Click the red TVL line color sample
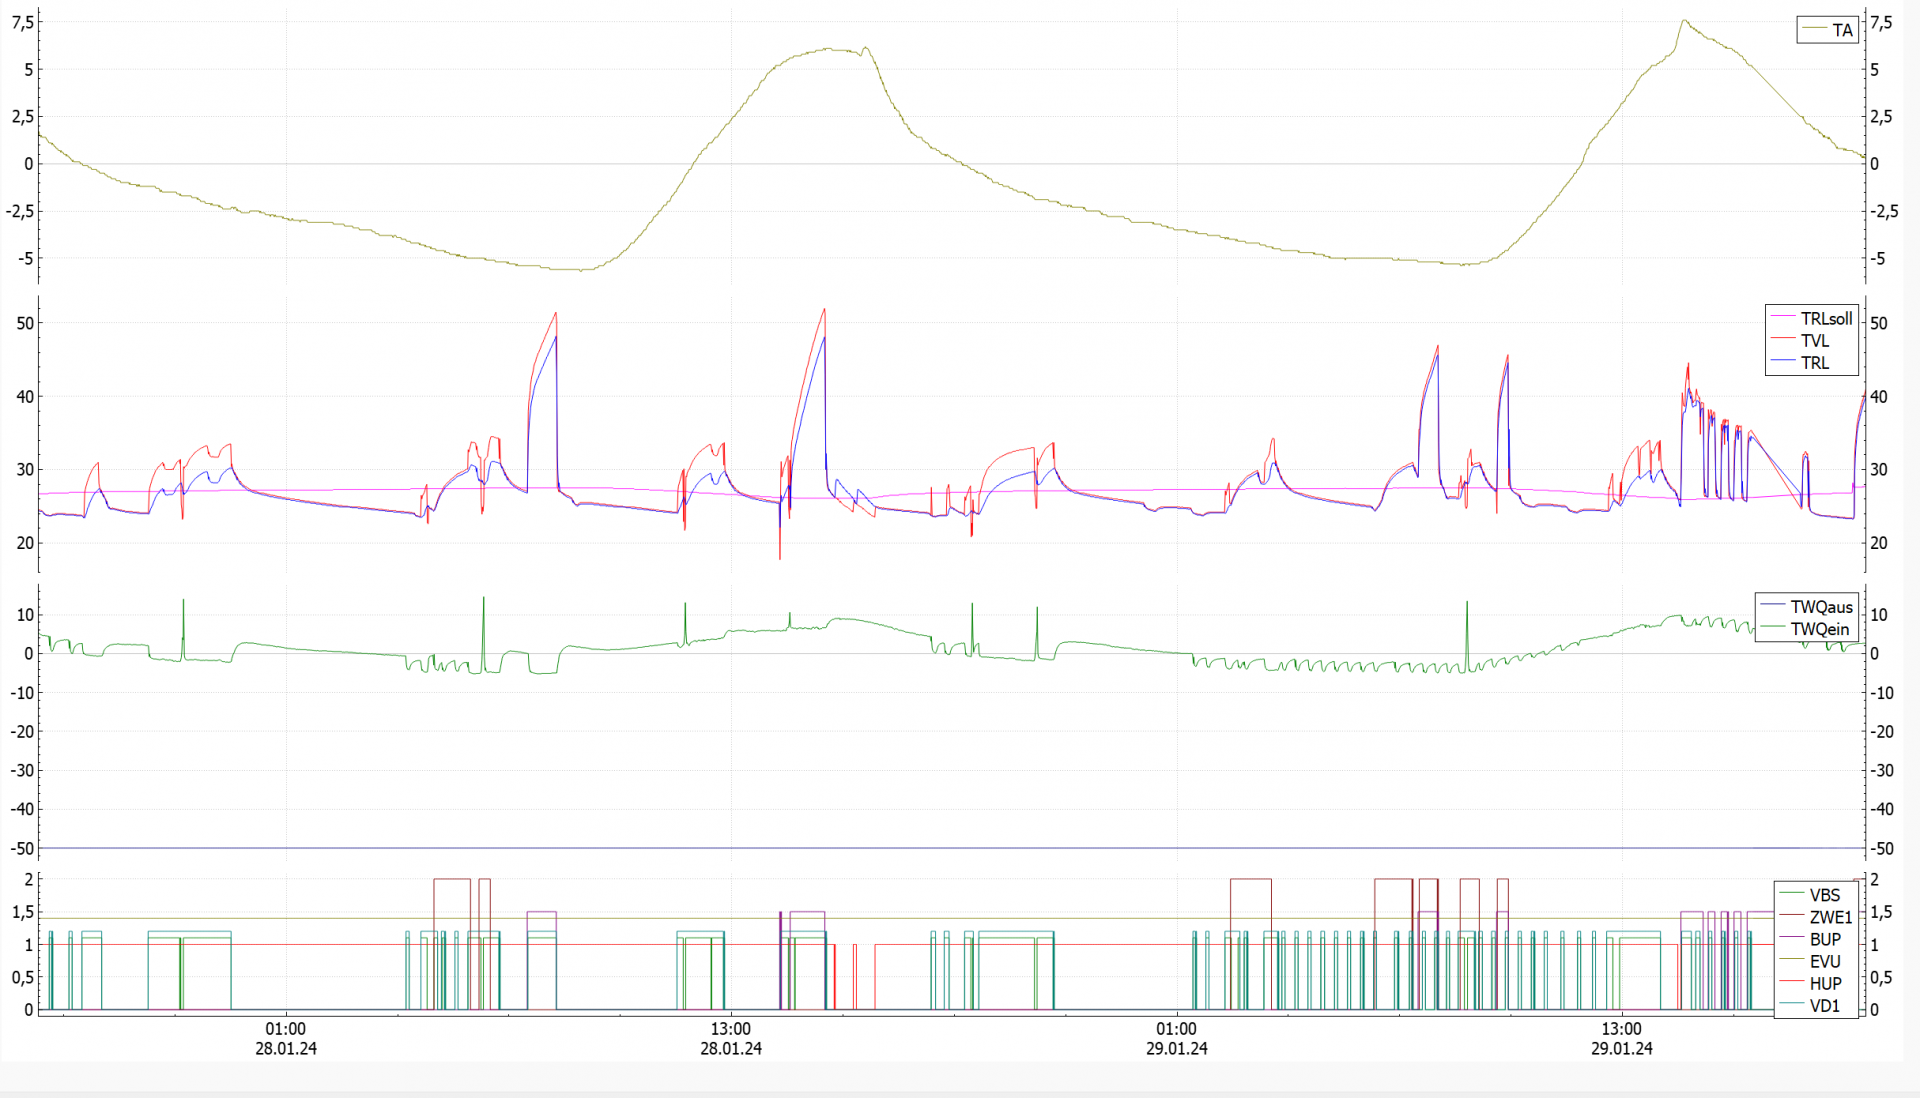The height and width of the screenshot is (1098, 1920). [x=1784, y=341]
